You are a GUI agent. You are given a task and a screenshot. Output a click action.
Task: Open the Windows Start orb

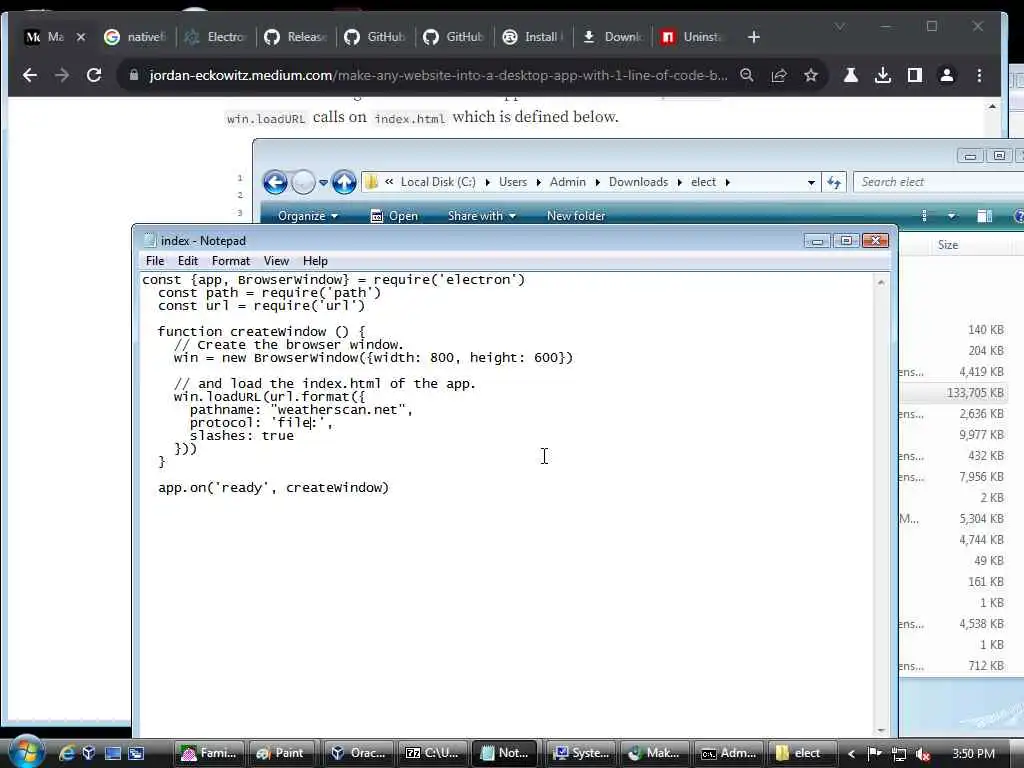point(26,752)
